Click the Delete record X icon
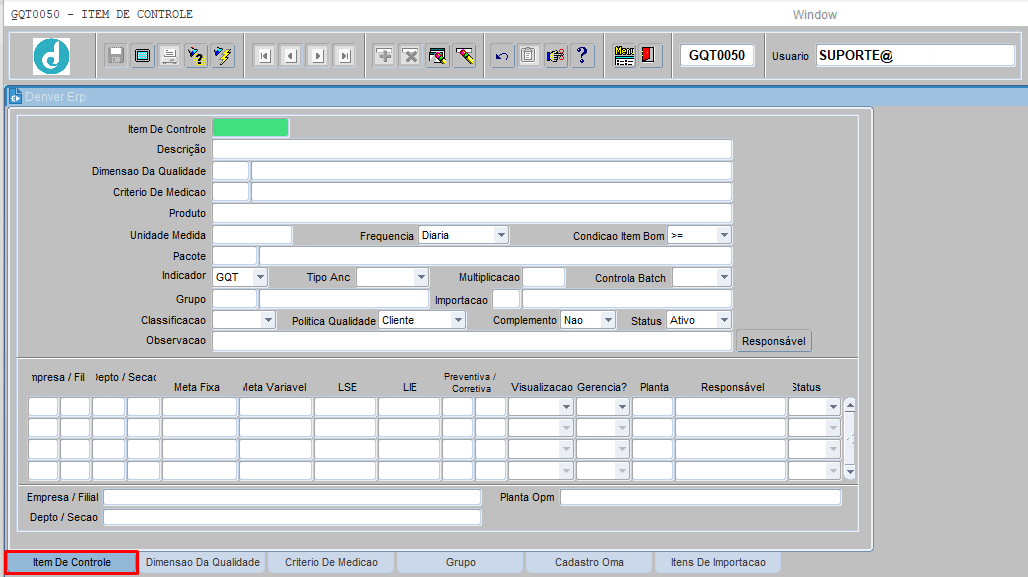1028x577 pixels. pyautogui.click(x=410, y=56)
